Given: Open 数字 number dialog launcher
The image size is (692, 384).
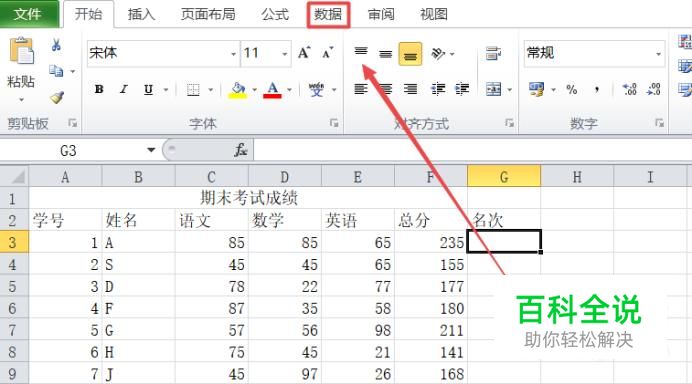Looking at the screenshot, I should click(659, 123).
